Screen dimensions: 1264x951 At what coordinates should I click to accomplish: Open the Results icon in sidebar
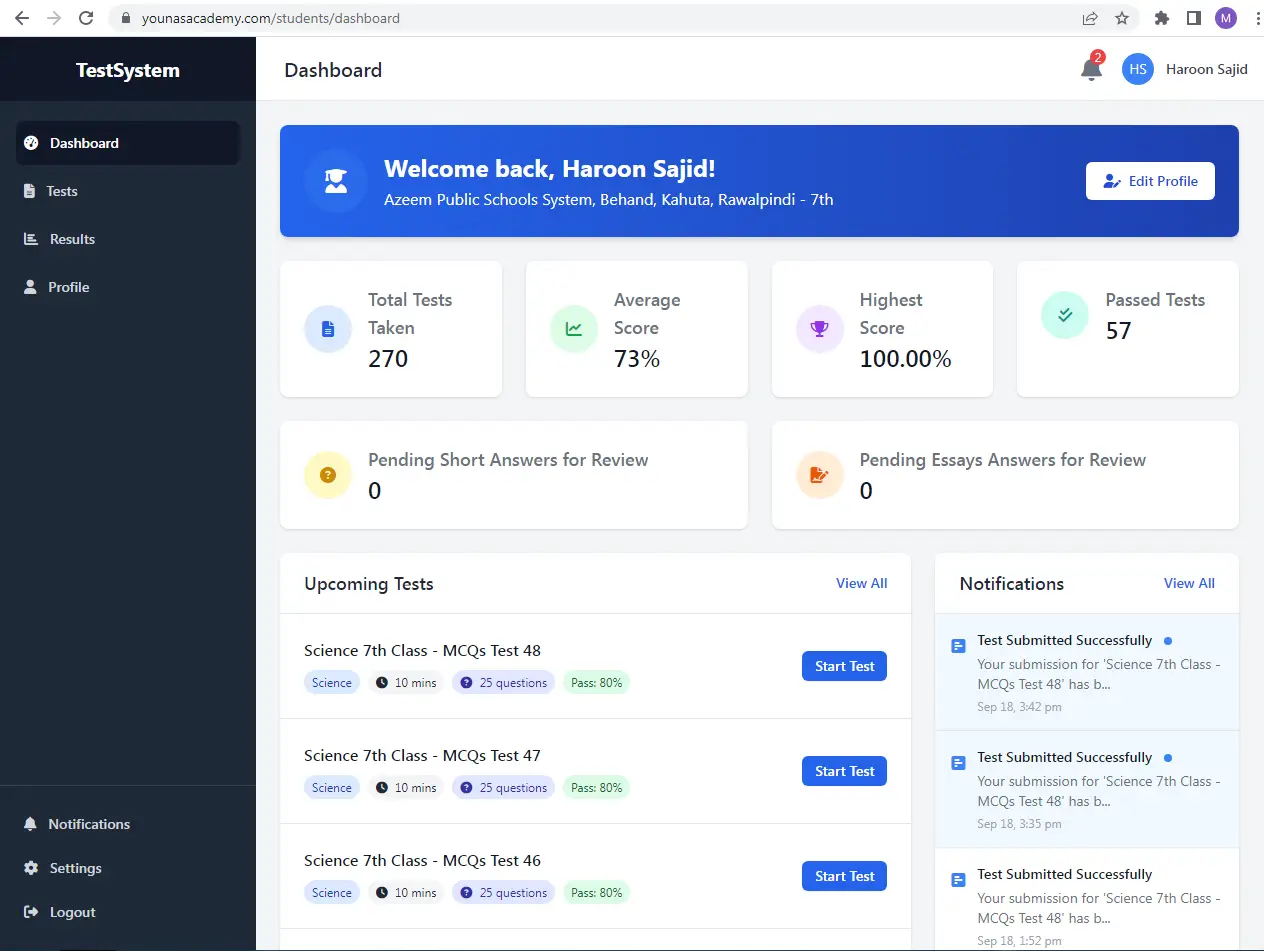[29, 239]
